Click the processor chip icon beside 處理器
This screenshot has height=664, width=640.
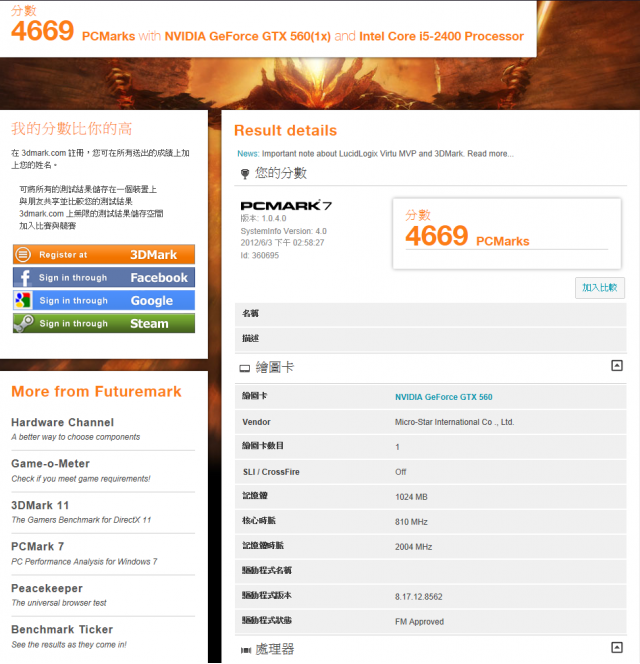pyautogui.click(x=246, y=650)
